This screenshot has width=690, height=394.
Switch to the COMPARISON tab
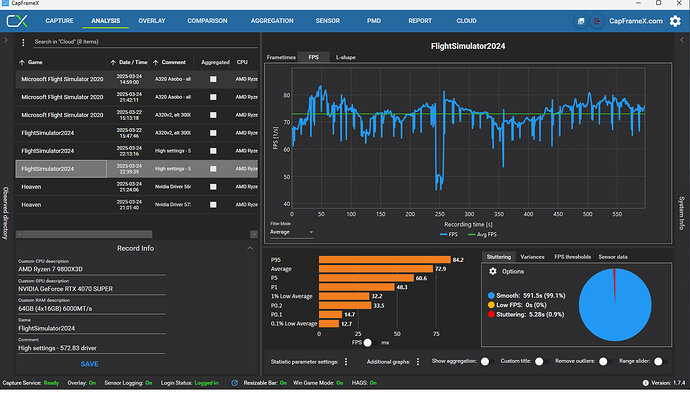(207, 21)
